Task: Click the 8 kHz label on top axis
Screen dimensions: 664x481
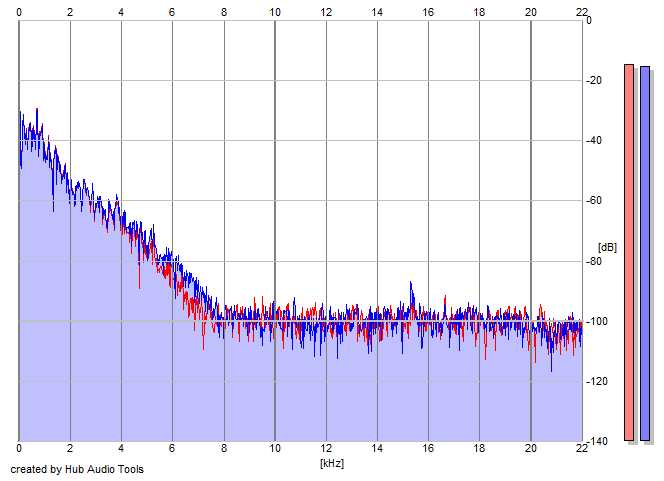Action: 224,12
